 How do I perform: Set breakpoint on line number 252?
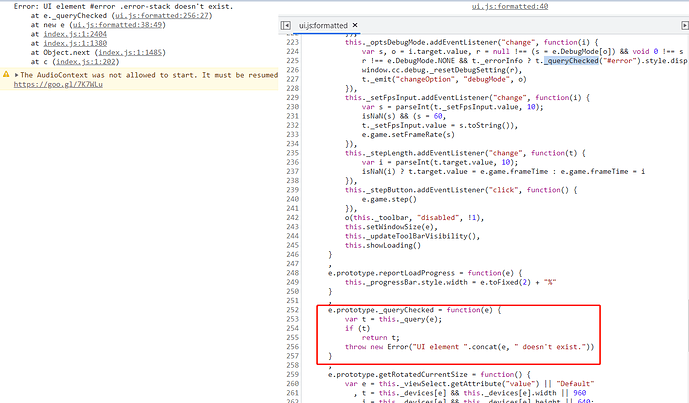(292, 310)
